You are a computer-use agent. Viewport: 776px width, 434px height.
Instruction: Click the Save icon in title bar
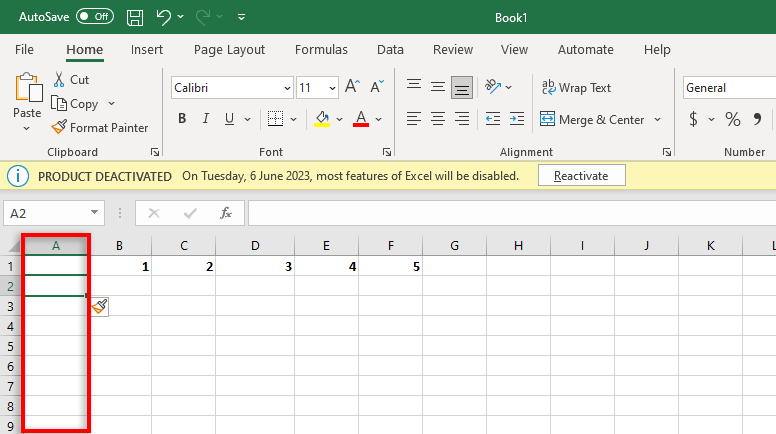coord(135,17)
